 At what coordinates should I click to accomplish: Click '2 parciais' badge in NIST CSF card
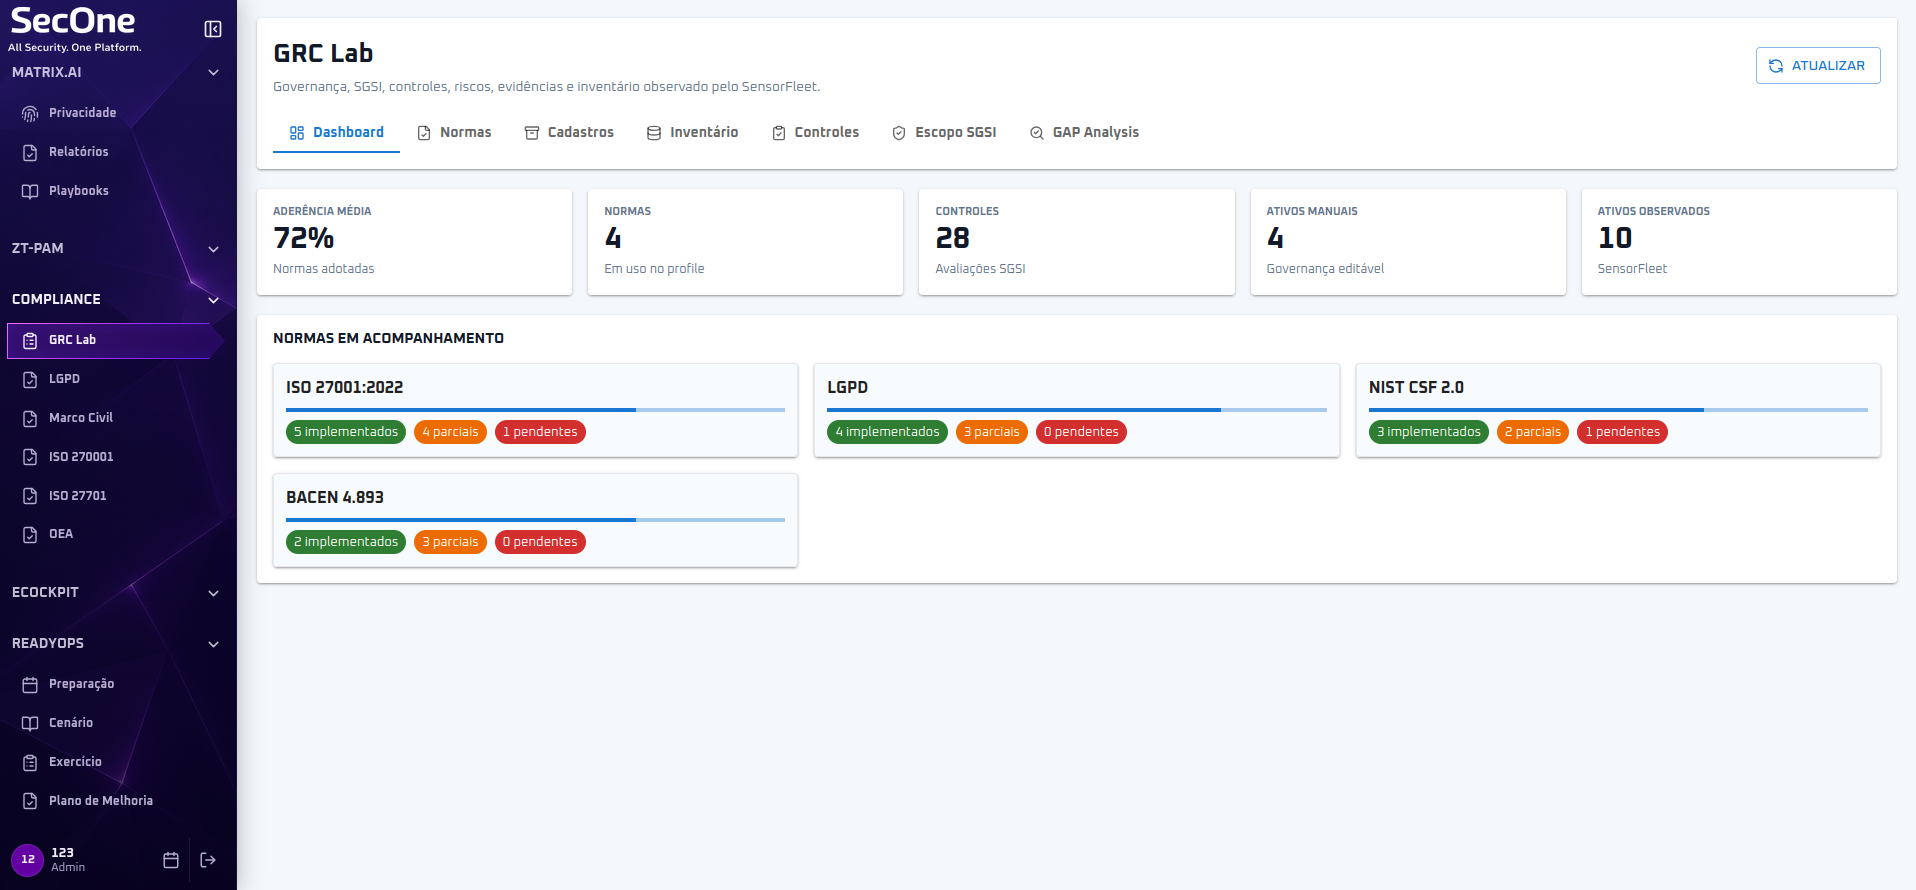pyautogui.click(x=1533, y=432)
